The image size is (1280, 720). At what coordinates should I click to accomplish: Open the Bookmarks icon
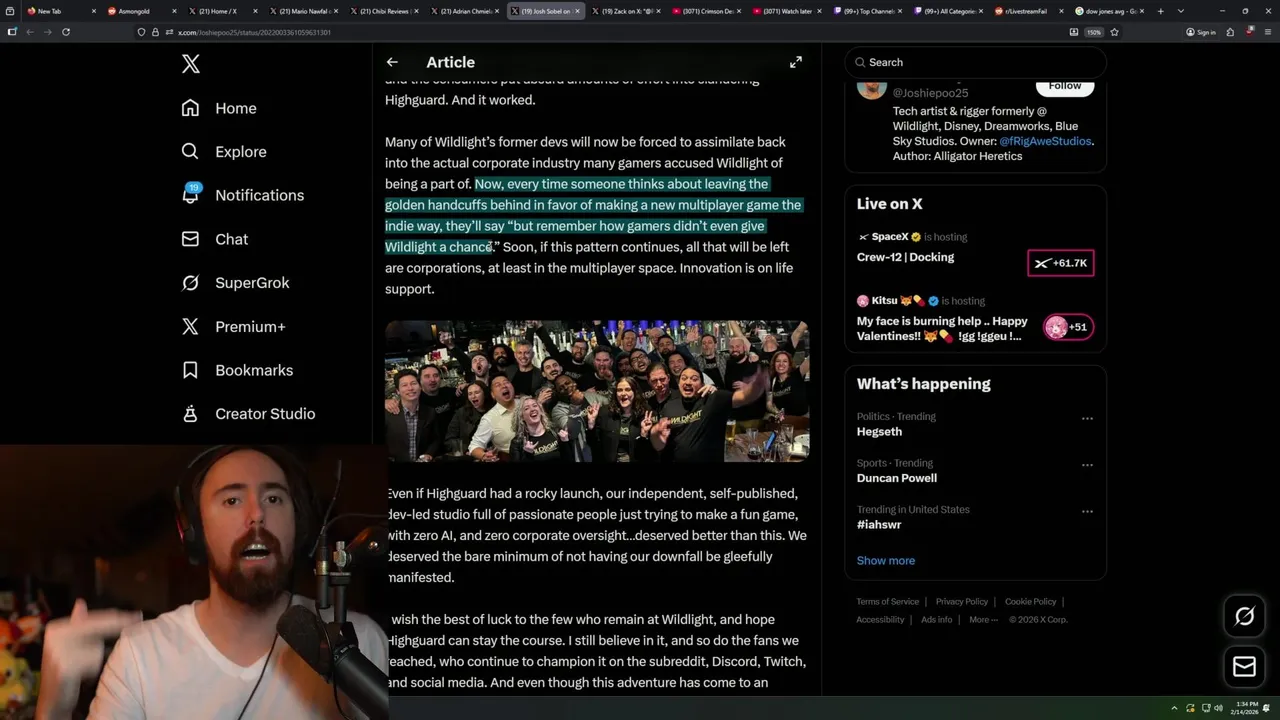190,370
